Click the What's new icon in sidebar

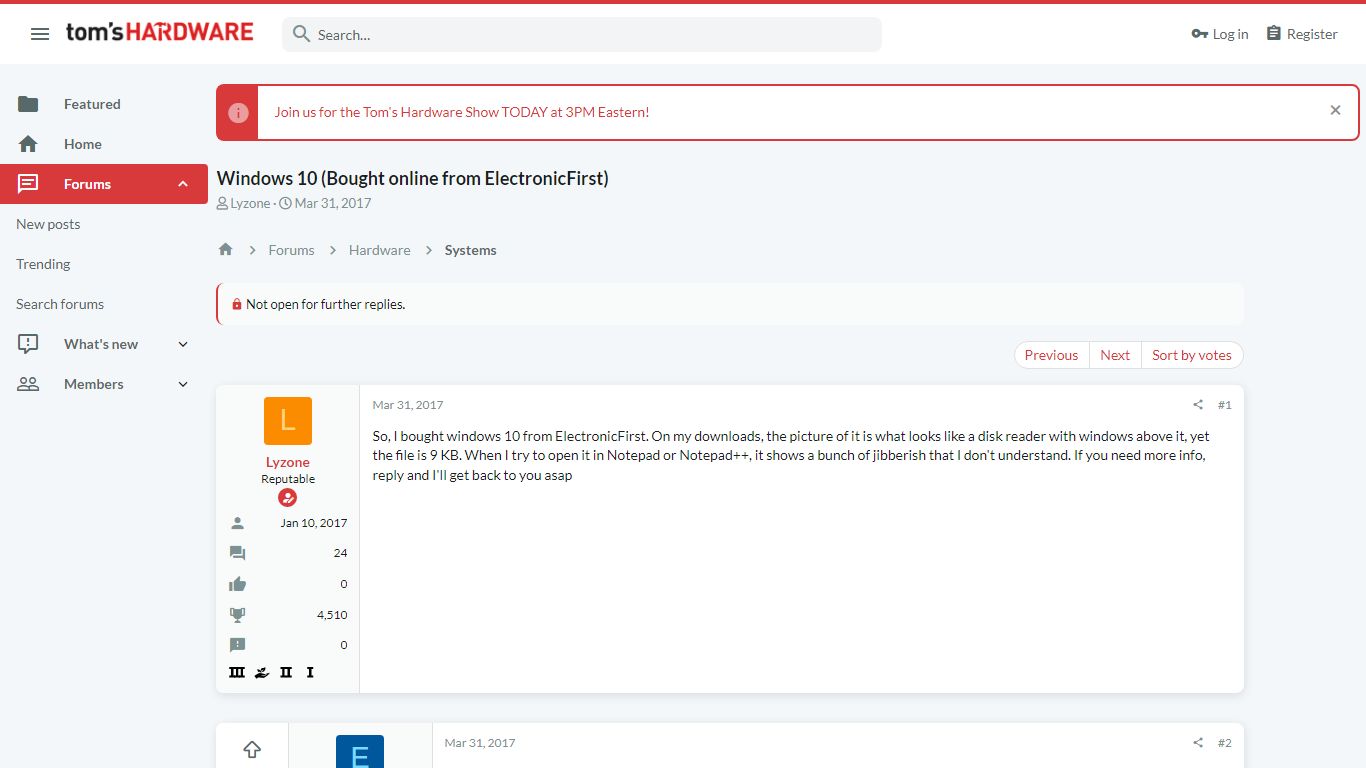point(28,344)
